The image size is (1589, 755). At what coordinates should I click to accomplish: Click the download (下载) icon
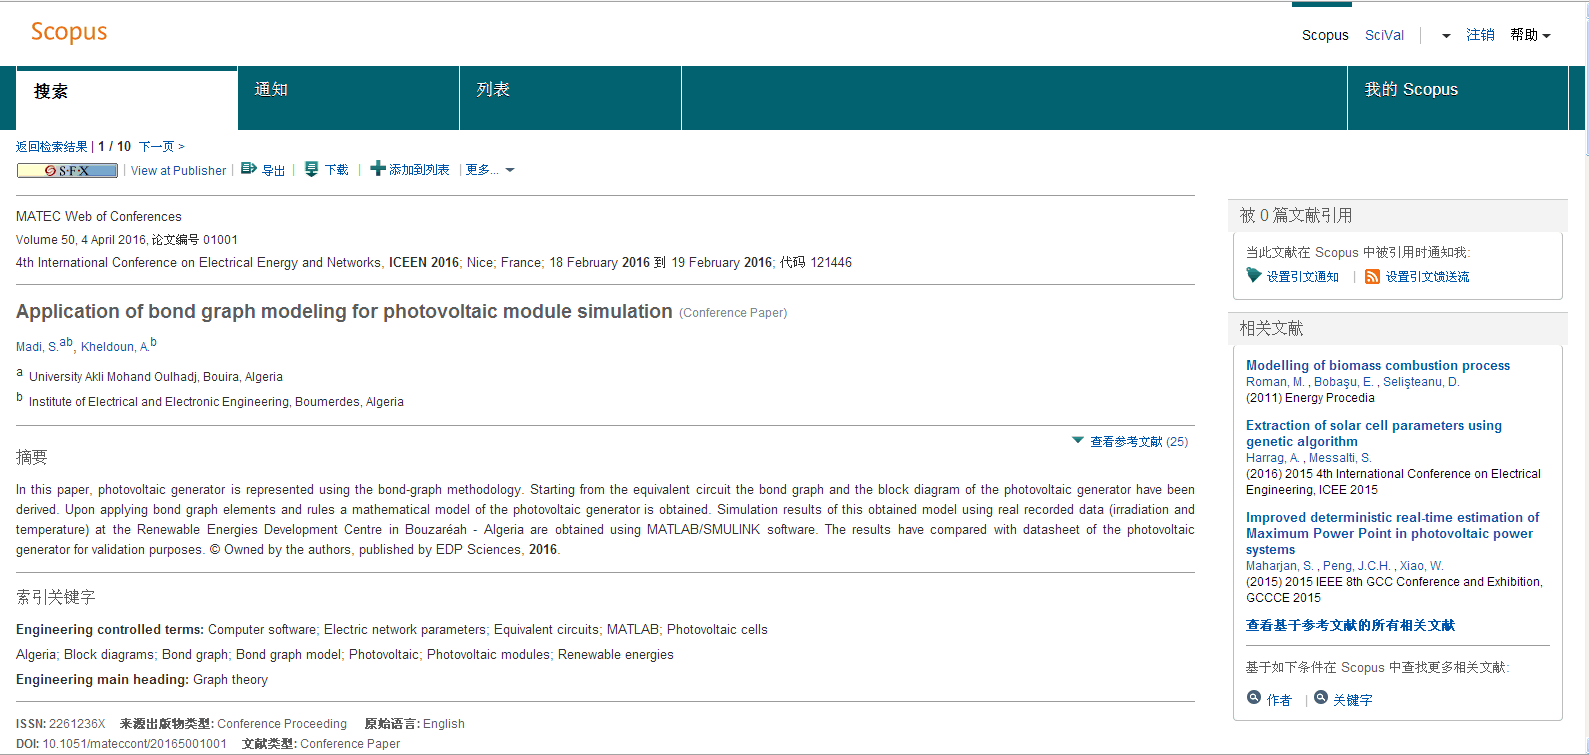click(312, 169)
